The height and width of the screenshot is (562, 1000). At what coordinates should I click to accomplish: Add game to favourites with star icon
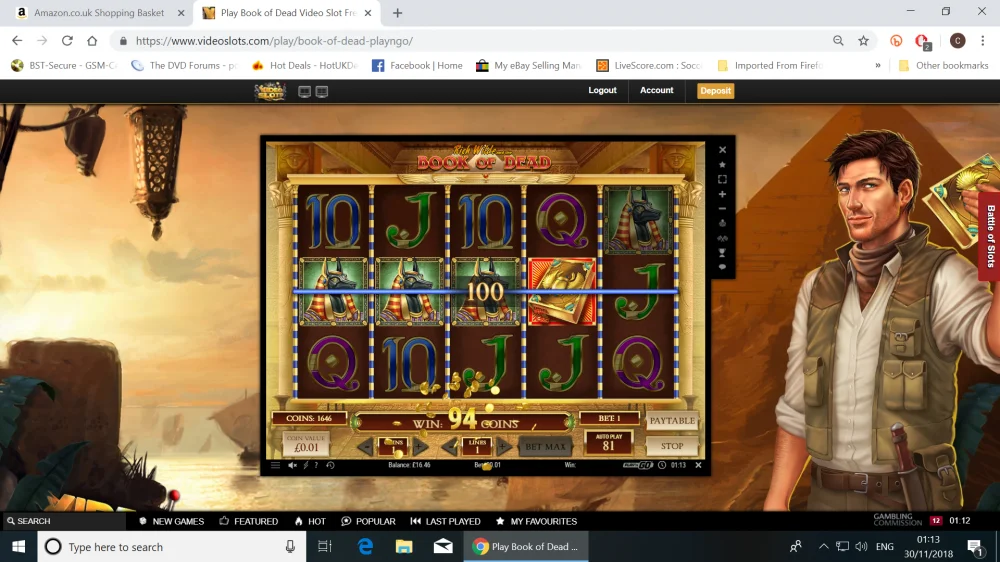723,165
